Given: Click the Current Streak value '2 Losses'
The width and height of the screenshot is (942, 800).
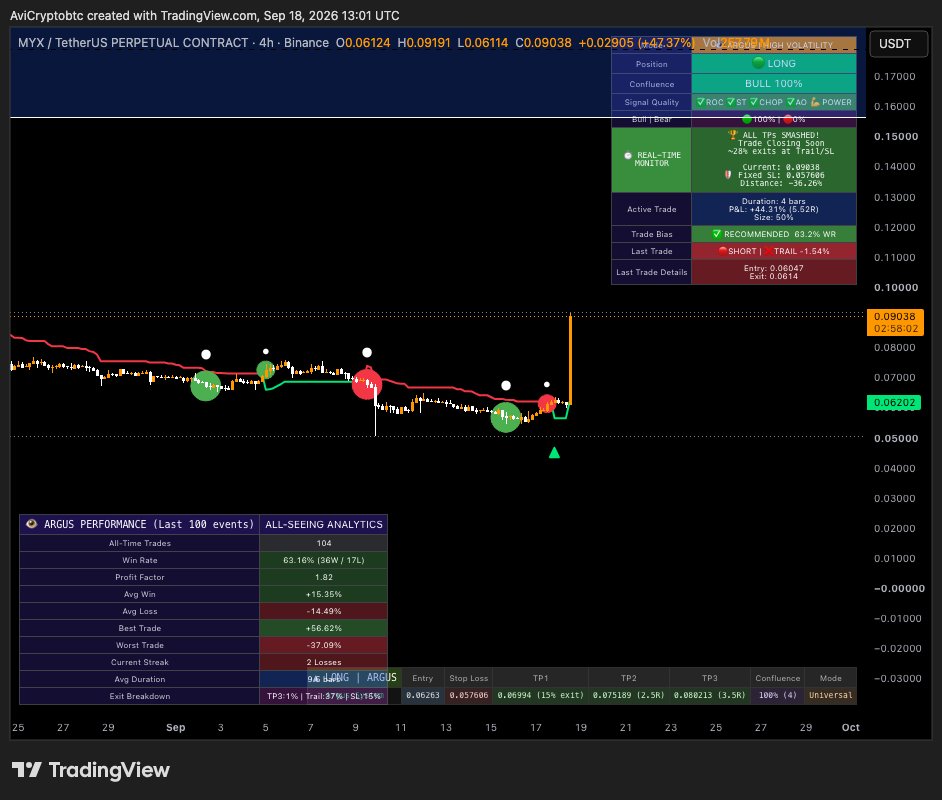Looking at the screenshot, I should 324,662.
